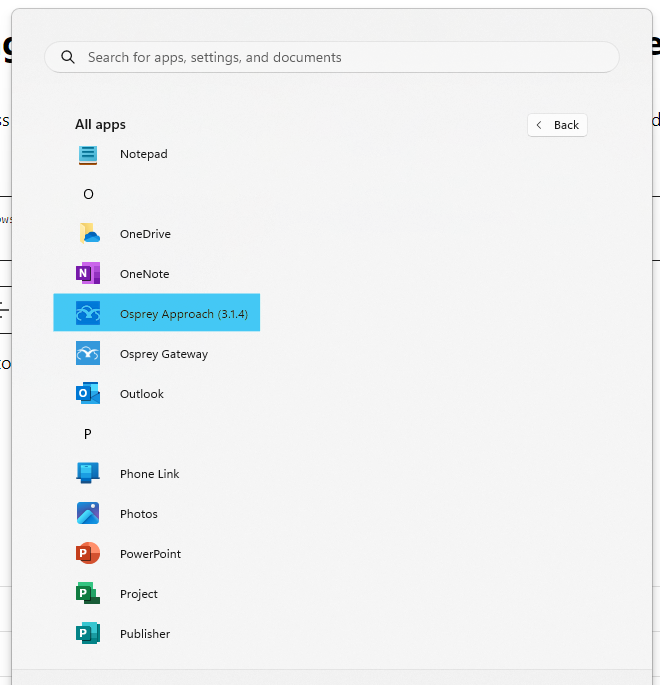Image resolution: width=660 pixels, height=685 pixels.
Task: Select the PowerPoint list entry
Action: click(x=156, y=554)
